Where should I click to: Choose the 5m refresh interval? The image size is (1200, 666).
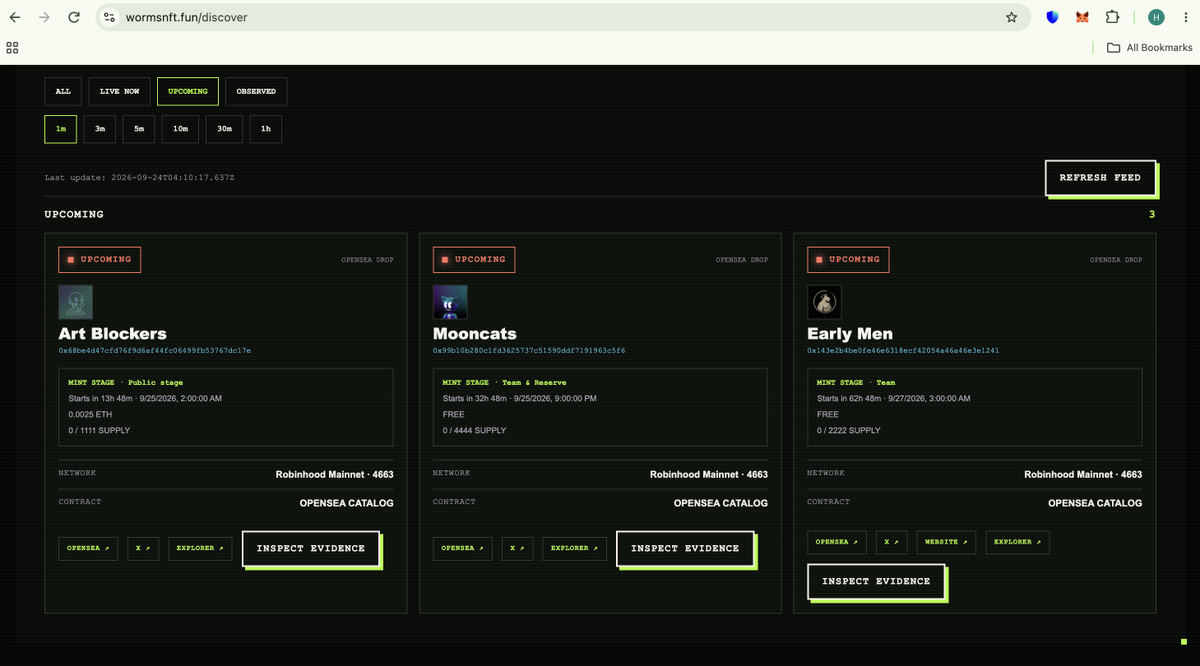tap(139, 129)
